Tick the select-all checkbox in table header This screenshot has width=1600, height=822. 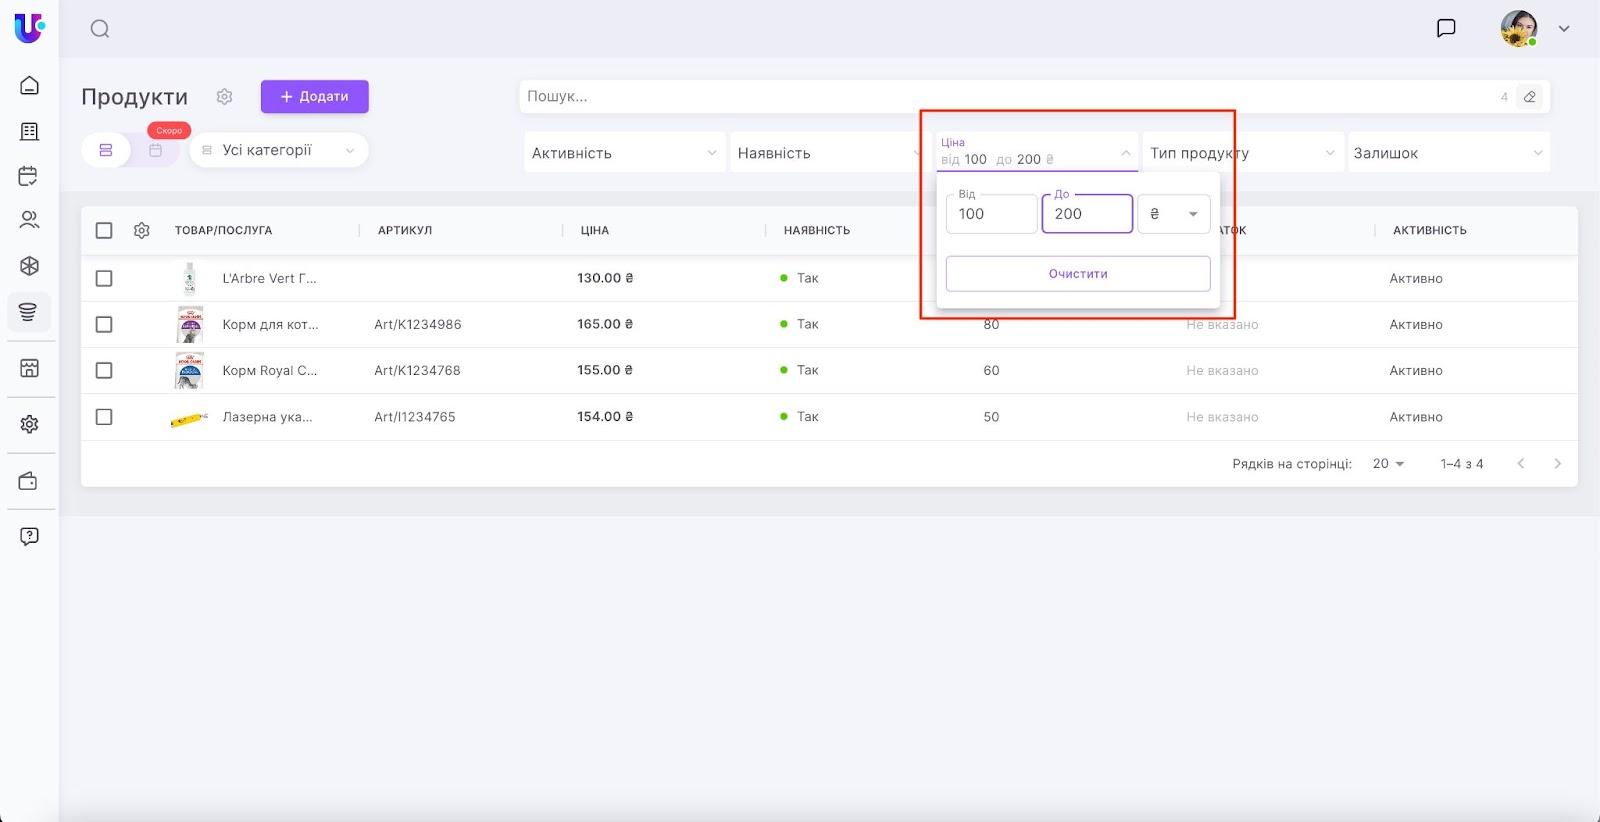[104, 231]
